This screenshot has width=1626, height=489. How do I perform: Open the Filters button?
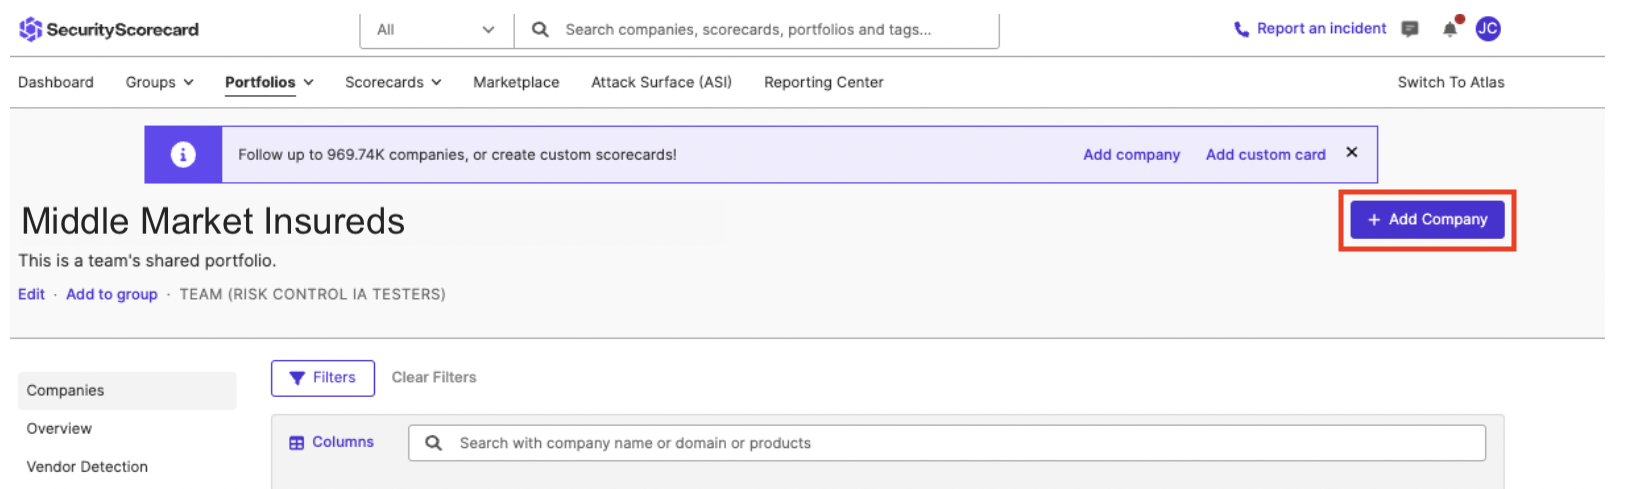[323, 378]
